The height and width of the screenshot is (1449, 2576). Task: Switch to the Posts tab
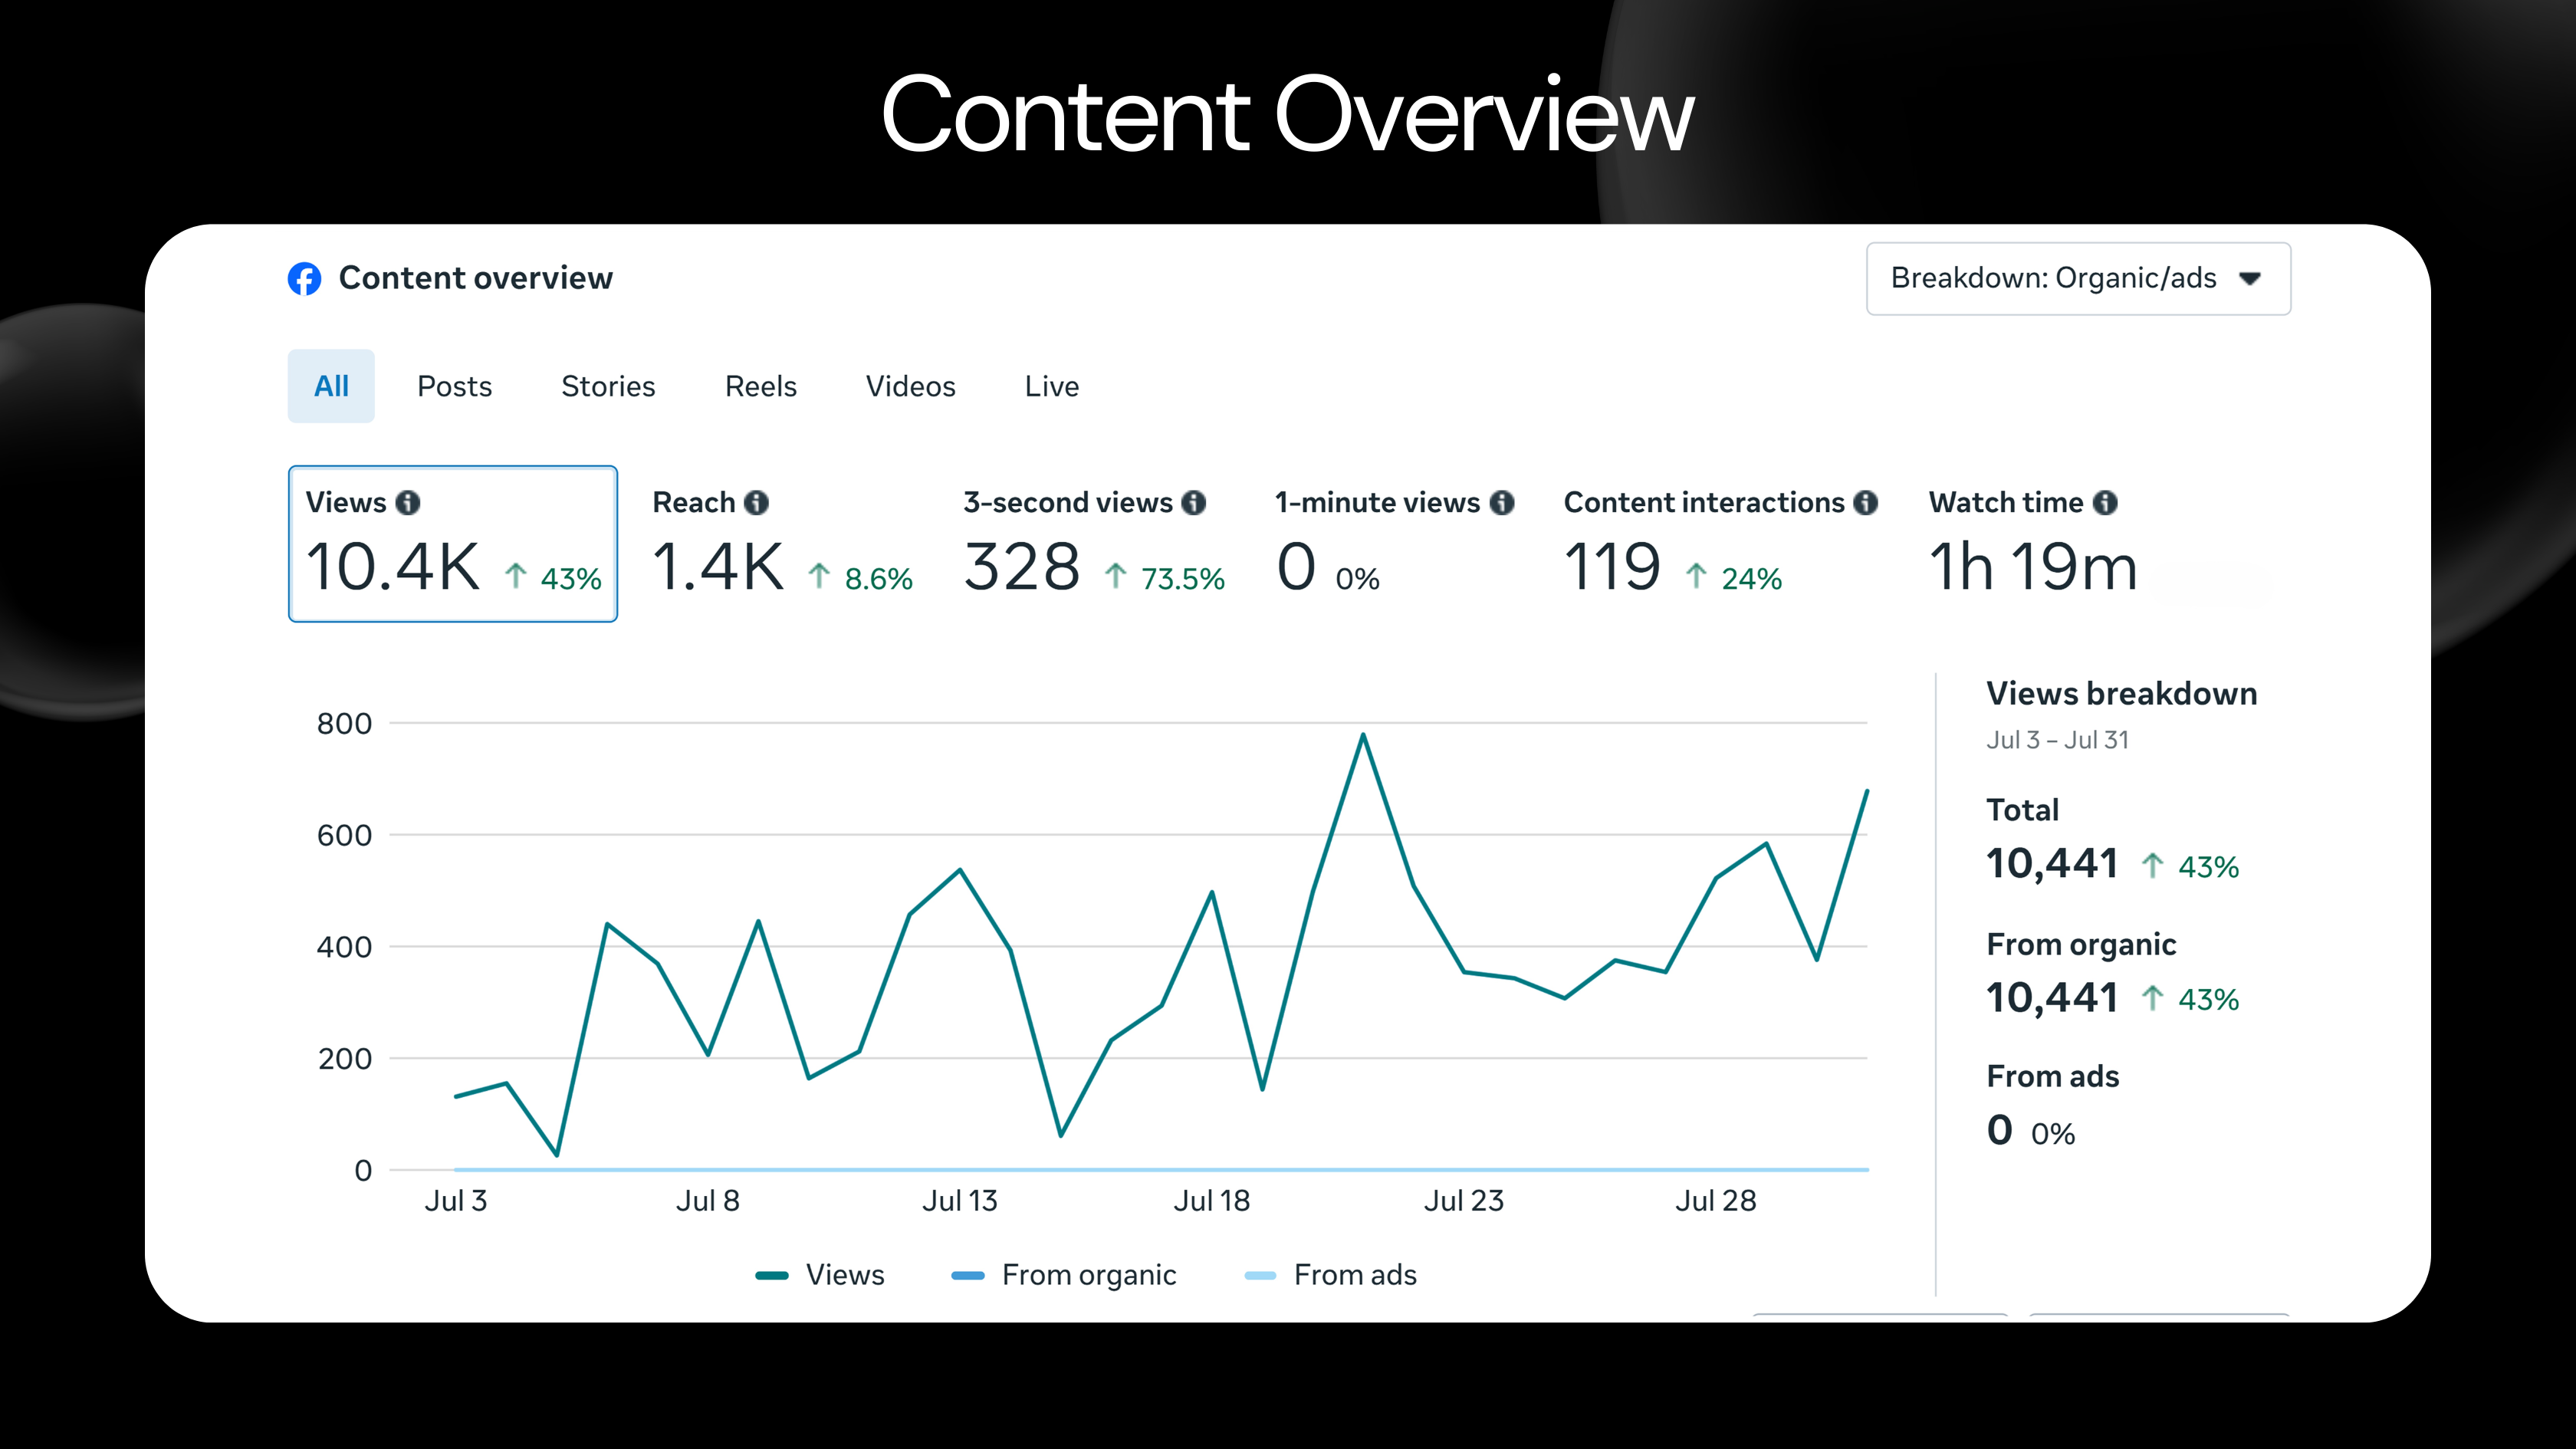pos(455,387)
